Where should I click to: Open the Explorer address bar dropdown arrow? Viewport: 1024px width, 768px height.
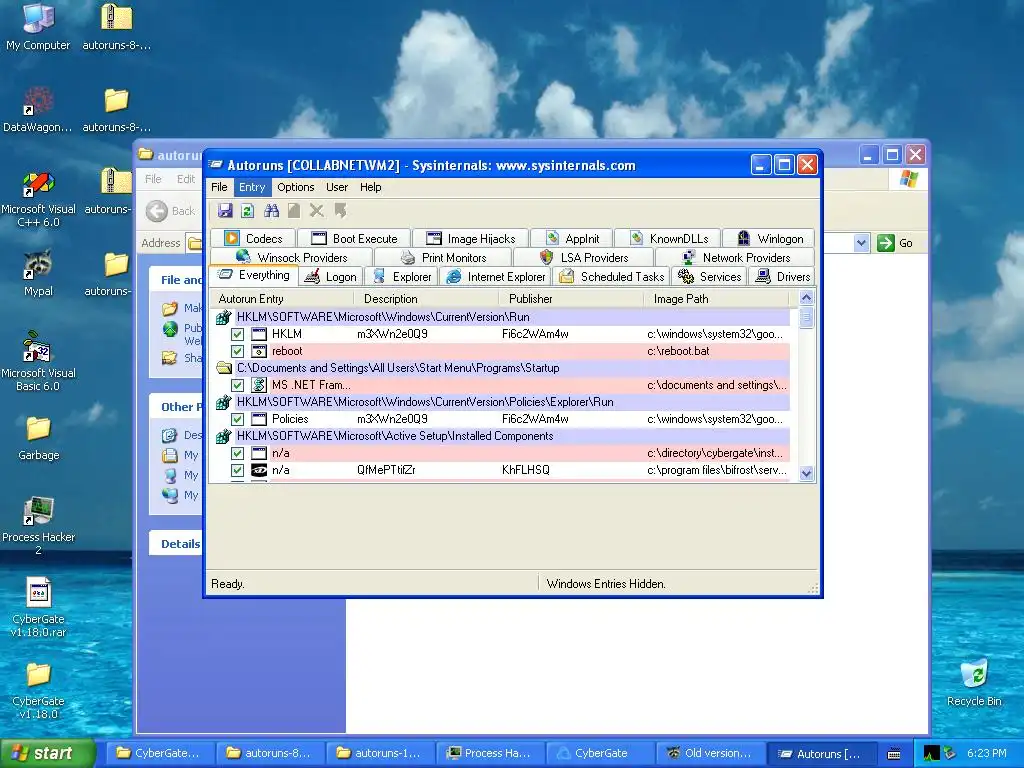coord(861,243)
